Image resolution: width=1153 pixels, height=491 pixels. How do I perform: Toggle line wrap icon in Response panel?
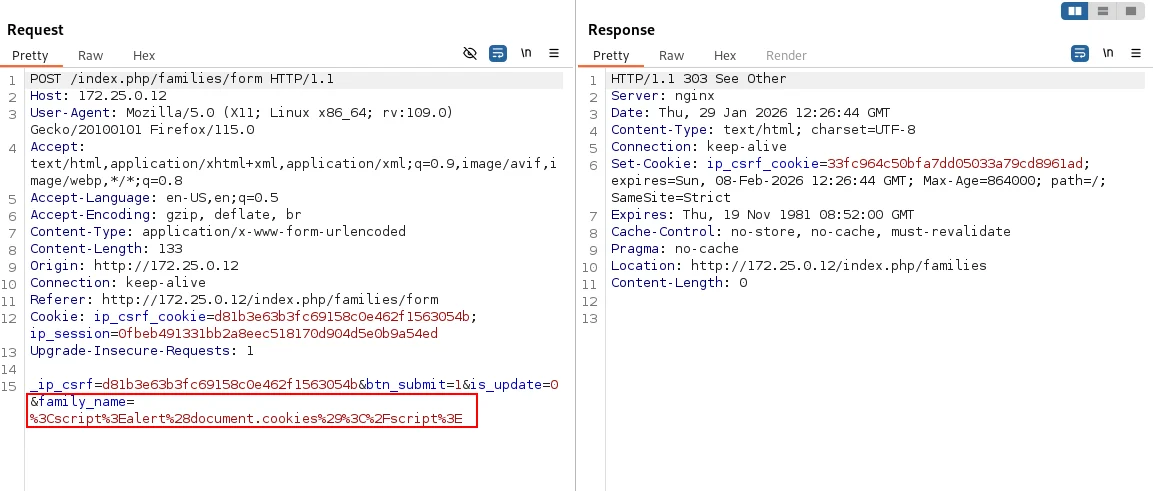click(x=1079, y=54)
